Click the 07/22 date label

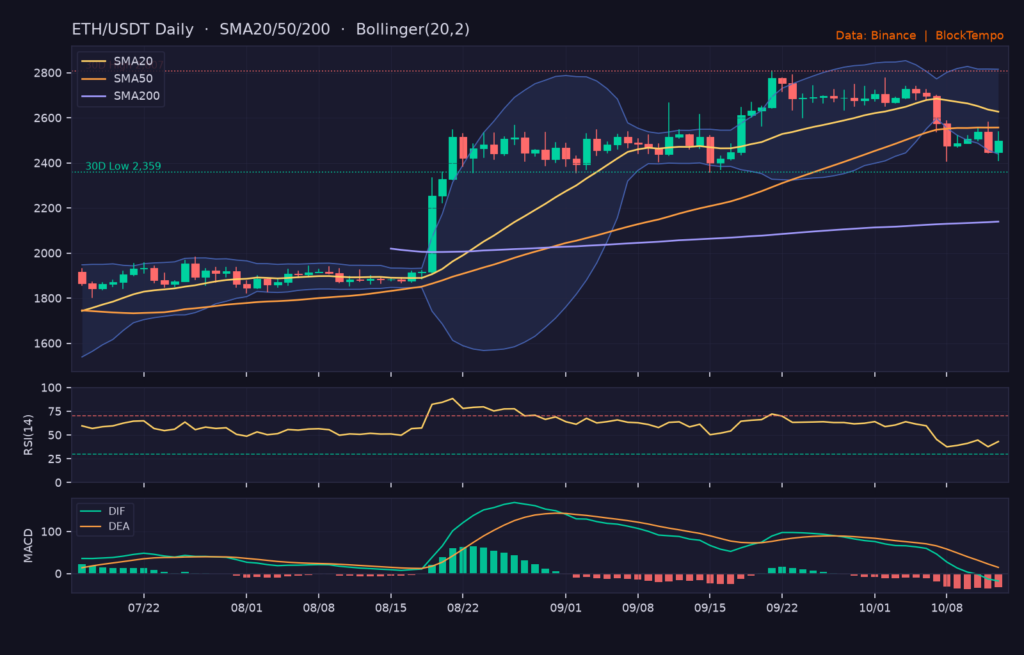click(x=144, y=608)
